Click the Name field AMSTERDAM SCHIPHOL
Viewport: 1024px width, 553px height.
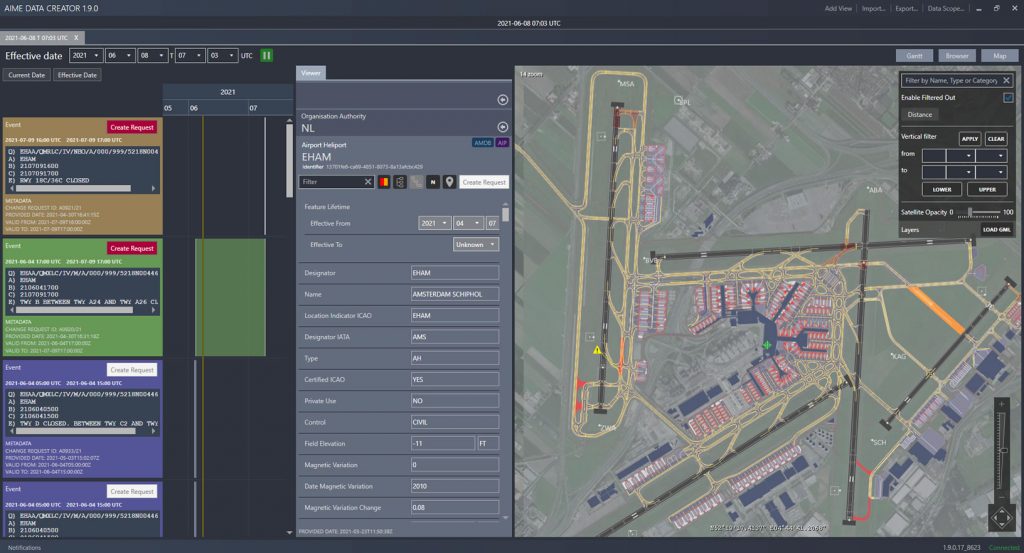point(455,294)
